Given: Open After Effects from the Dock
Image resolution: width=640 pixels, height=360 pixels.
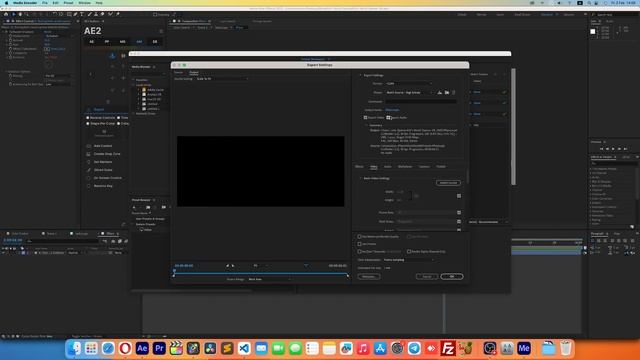Looking at the screenshot, I should (x=142, y=348).
